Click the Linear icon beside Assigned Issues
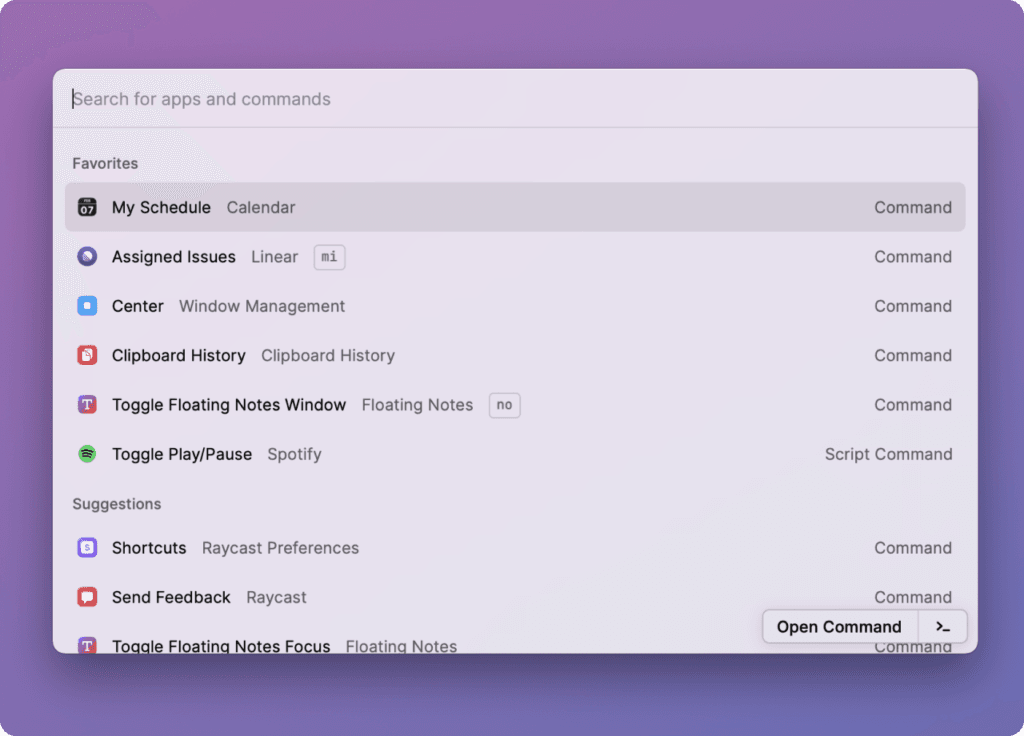The width and height of the screenshot is (1024, 736). point(87,257)
